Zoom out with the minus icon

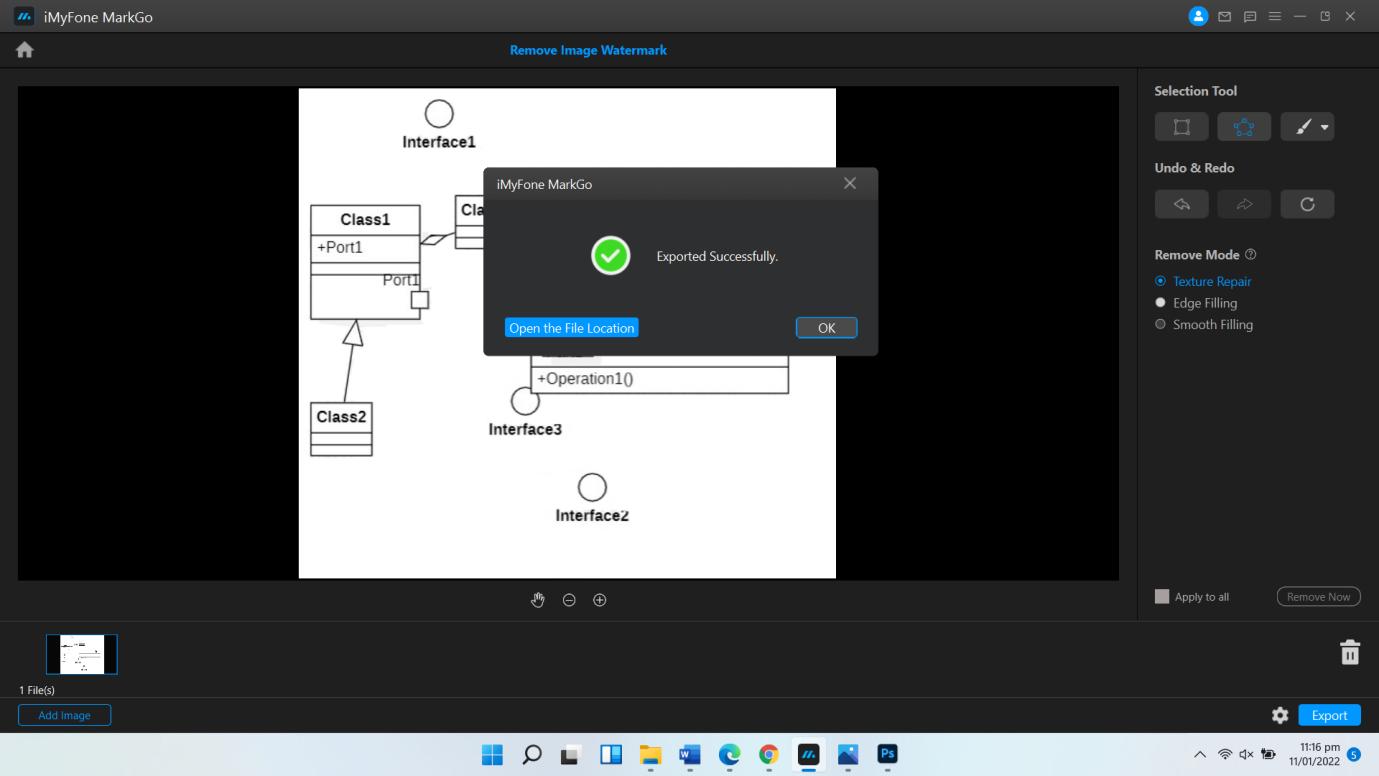(x=569, y=600)
